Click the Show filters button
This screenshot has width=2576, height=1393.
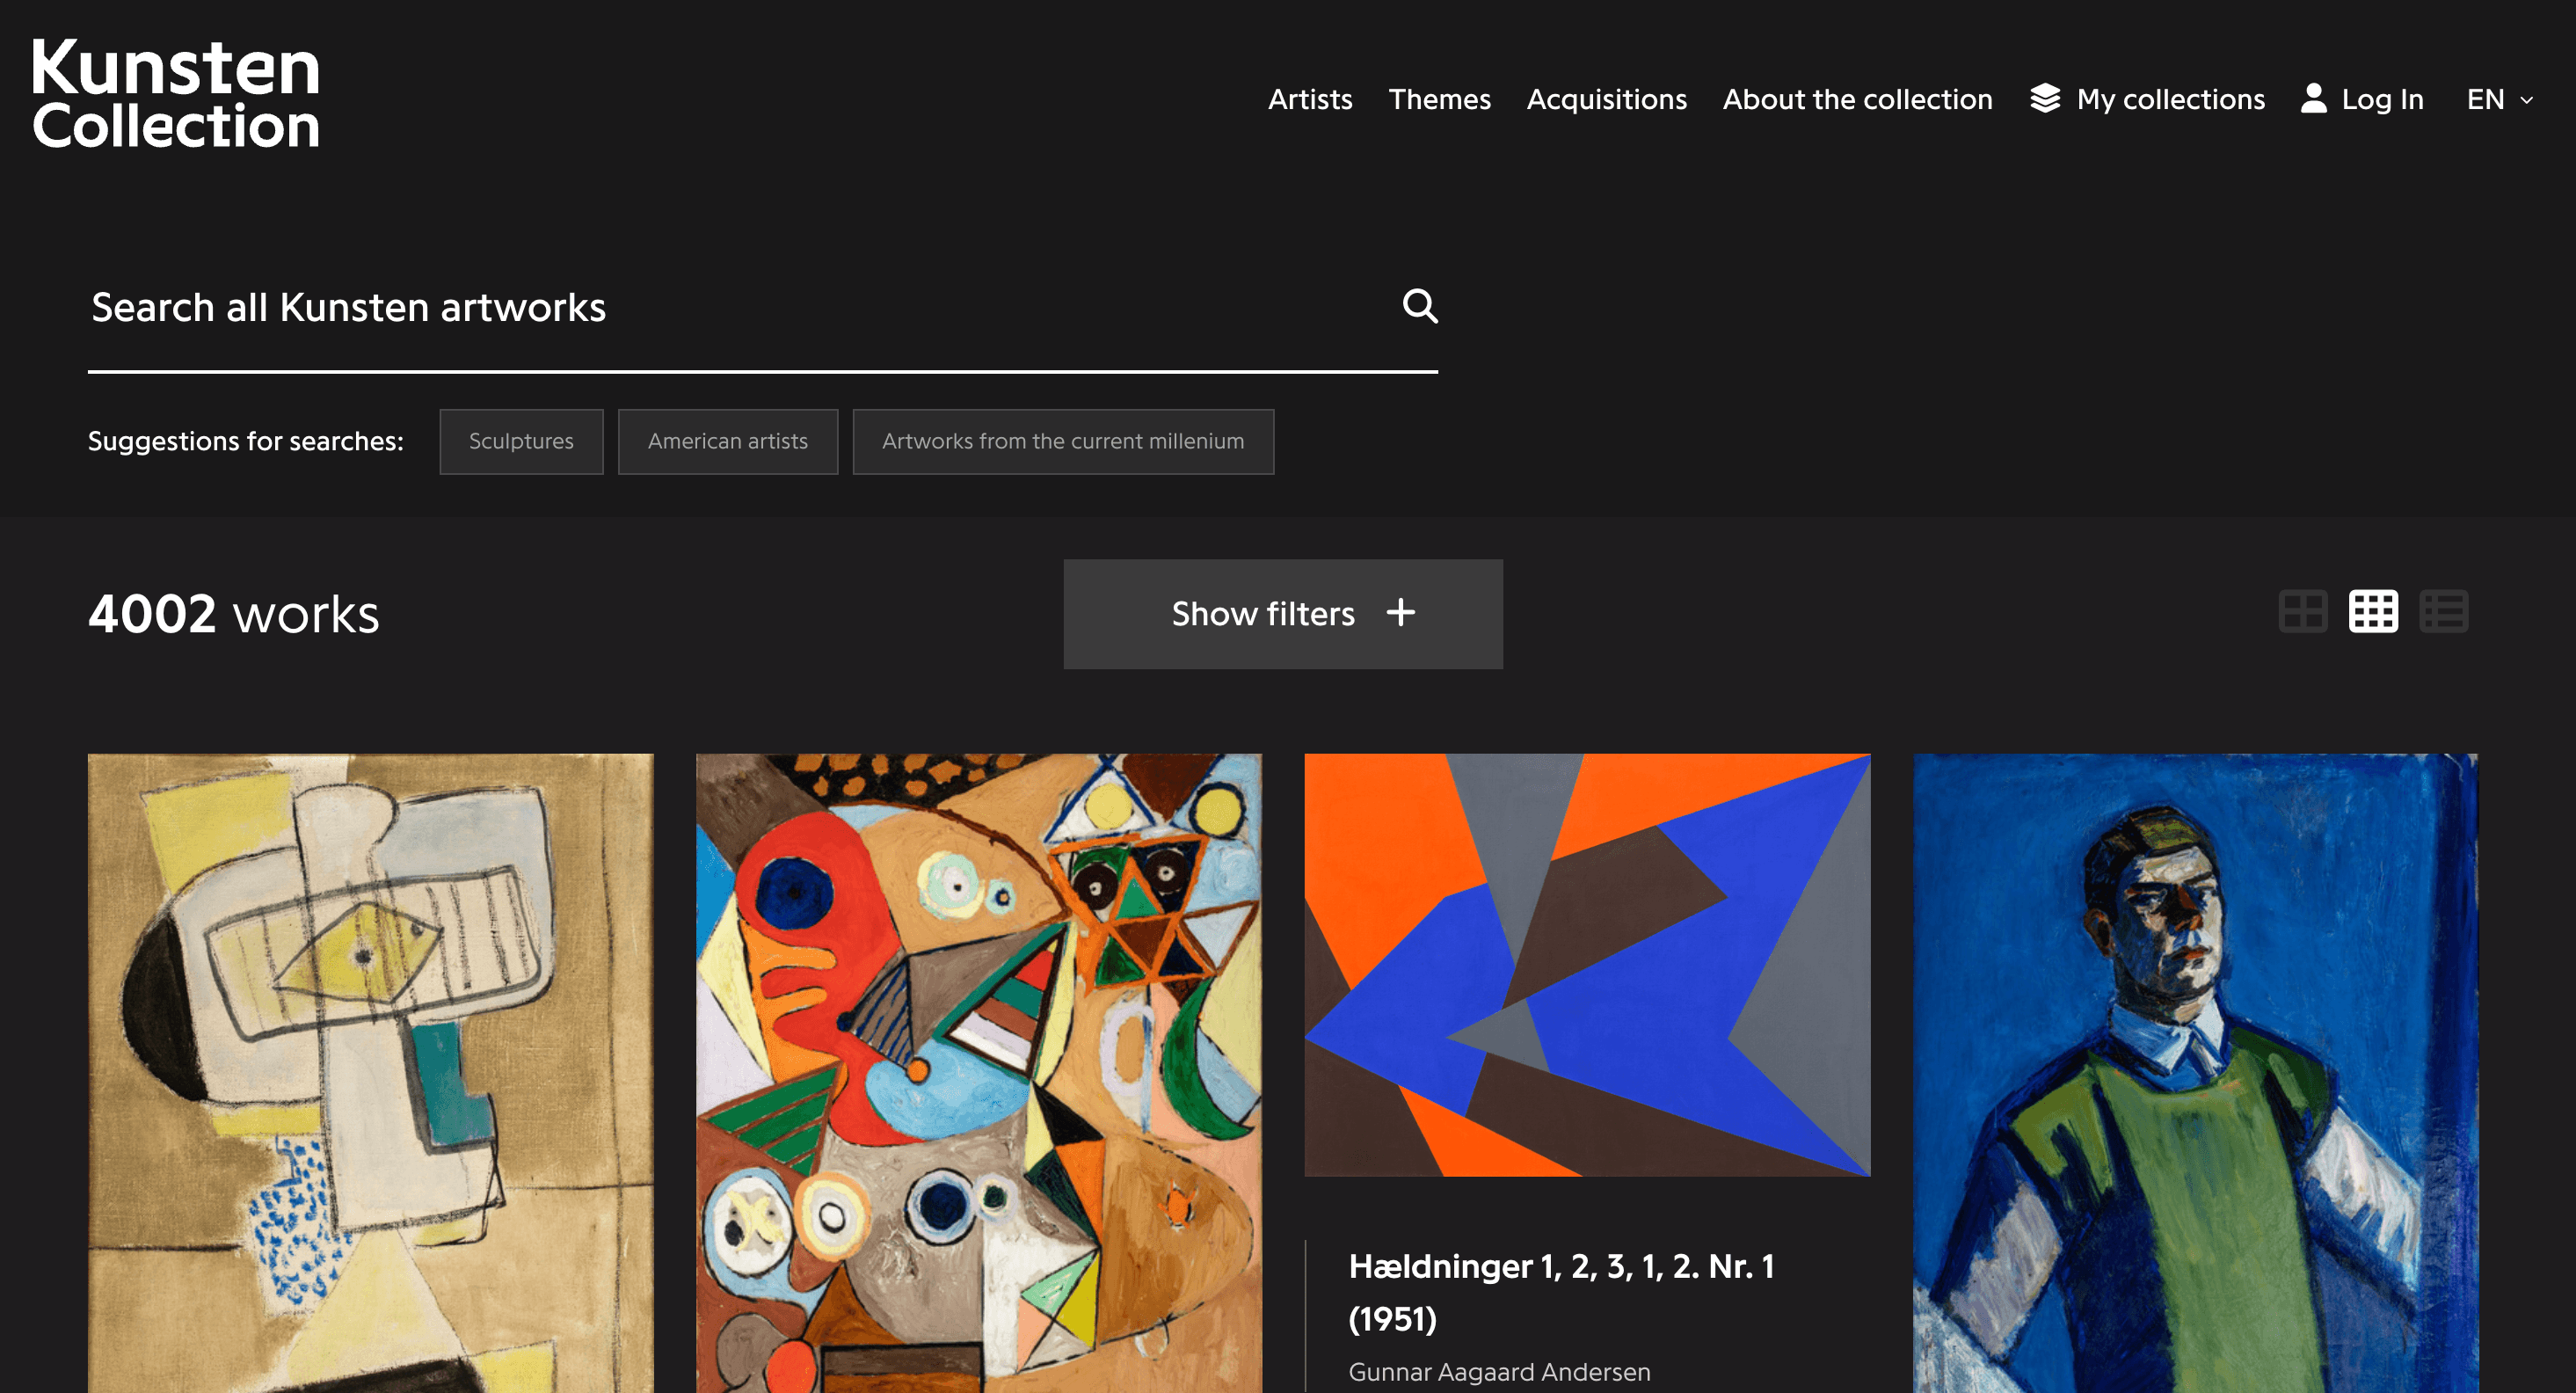click(x=1283, y=614)
